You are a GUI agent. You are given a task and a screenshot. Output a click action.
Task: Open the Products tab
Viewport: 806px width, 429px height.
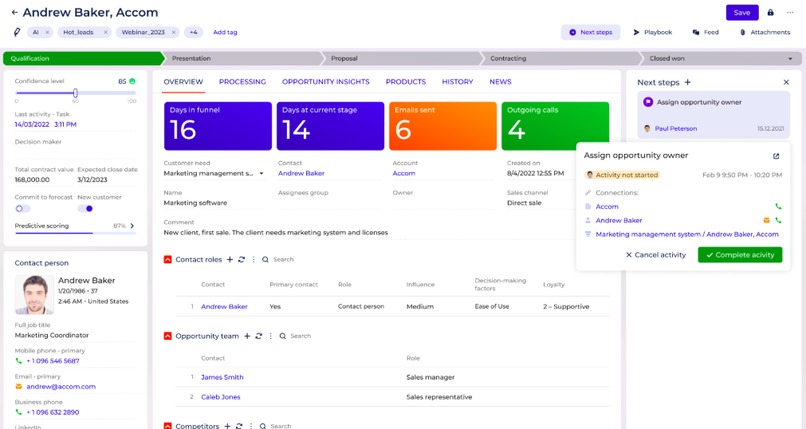tap(406, 82)
